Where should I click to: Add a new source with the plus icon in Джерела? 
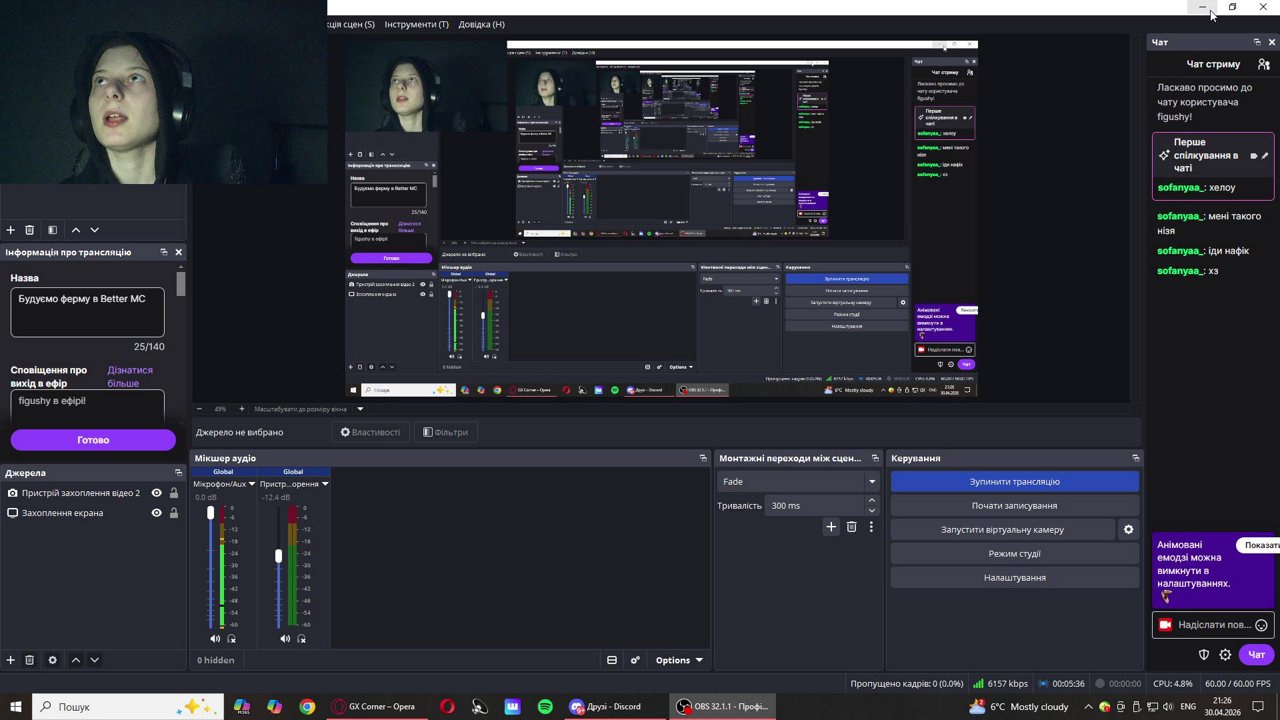[11, 660]
